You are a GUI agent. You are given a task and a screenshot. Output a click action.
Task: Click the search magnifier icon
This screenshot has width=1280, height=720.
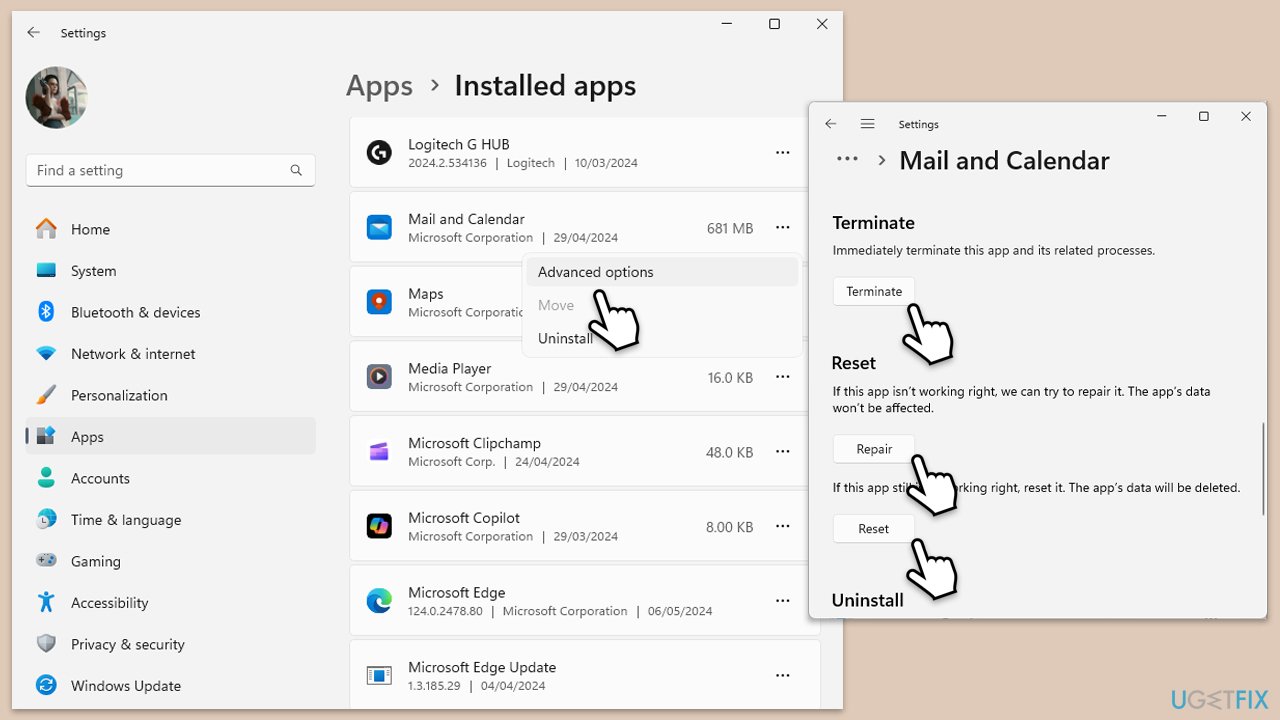point(296,170)
